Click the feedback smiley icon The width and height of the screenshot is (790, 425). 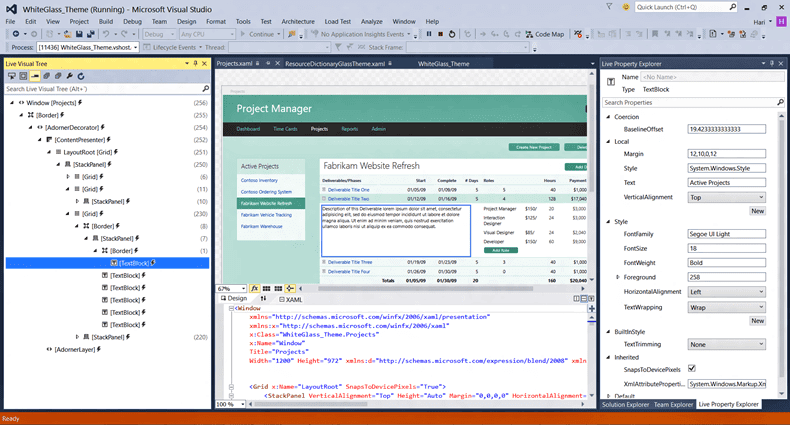[625, 7]
